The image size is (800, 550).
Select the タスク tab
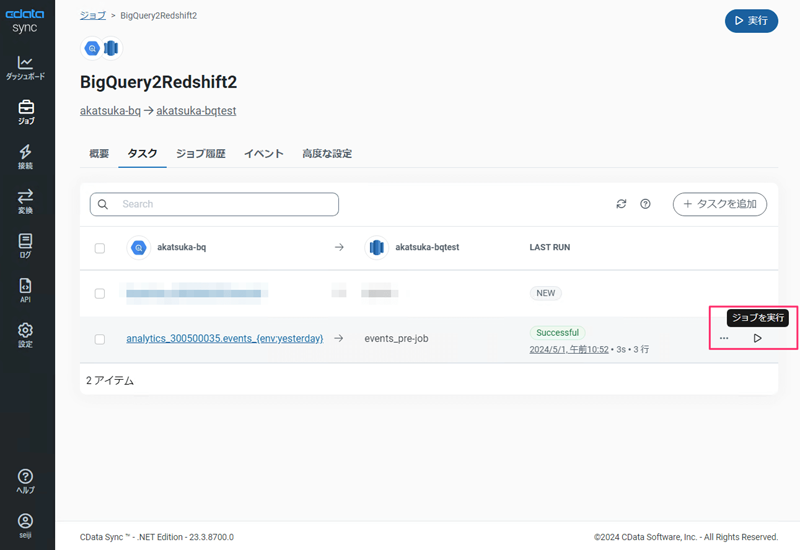142,154
